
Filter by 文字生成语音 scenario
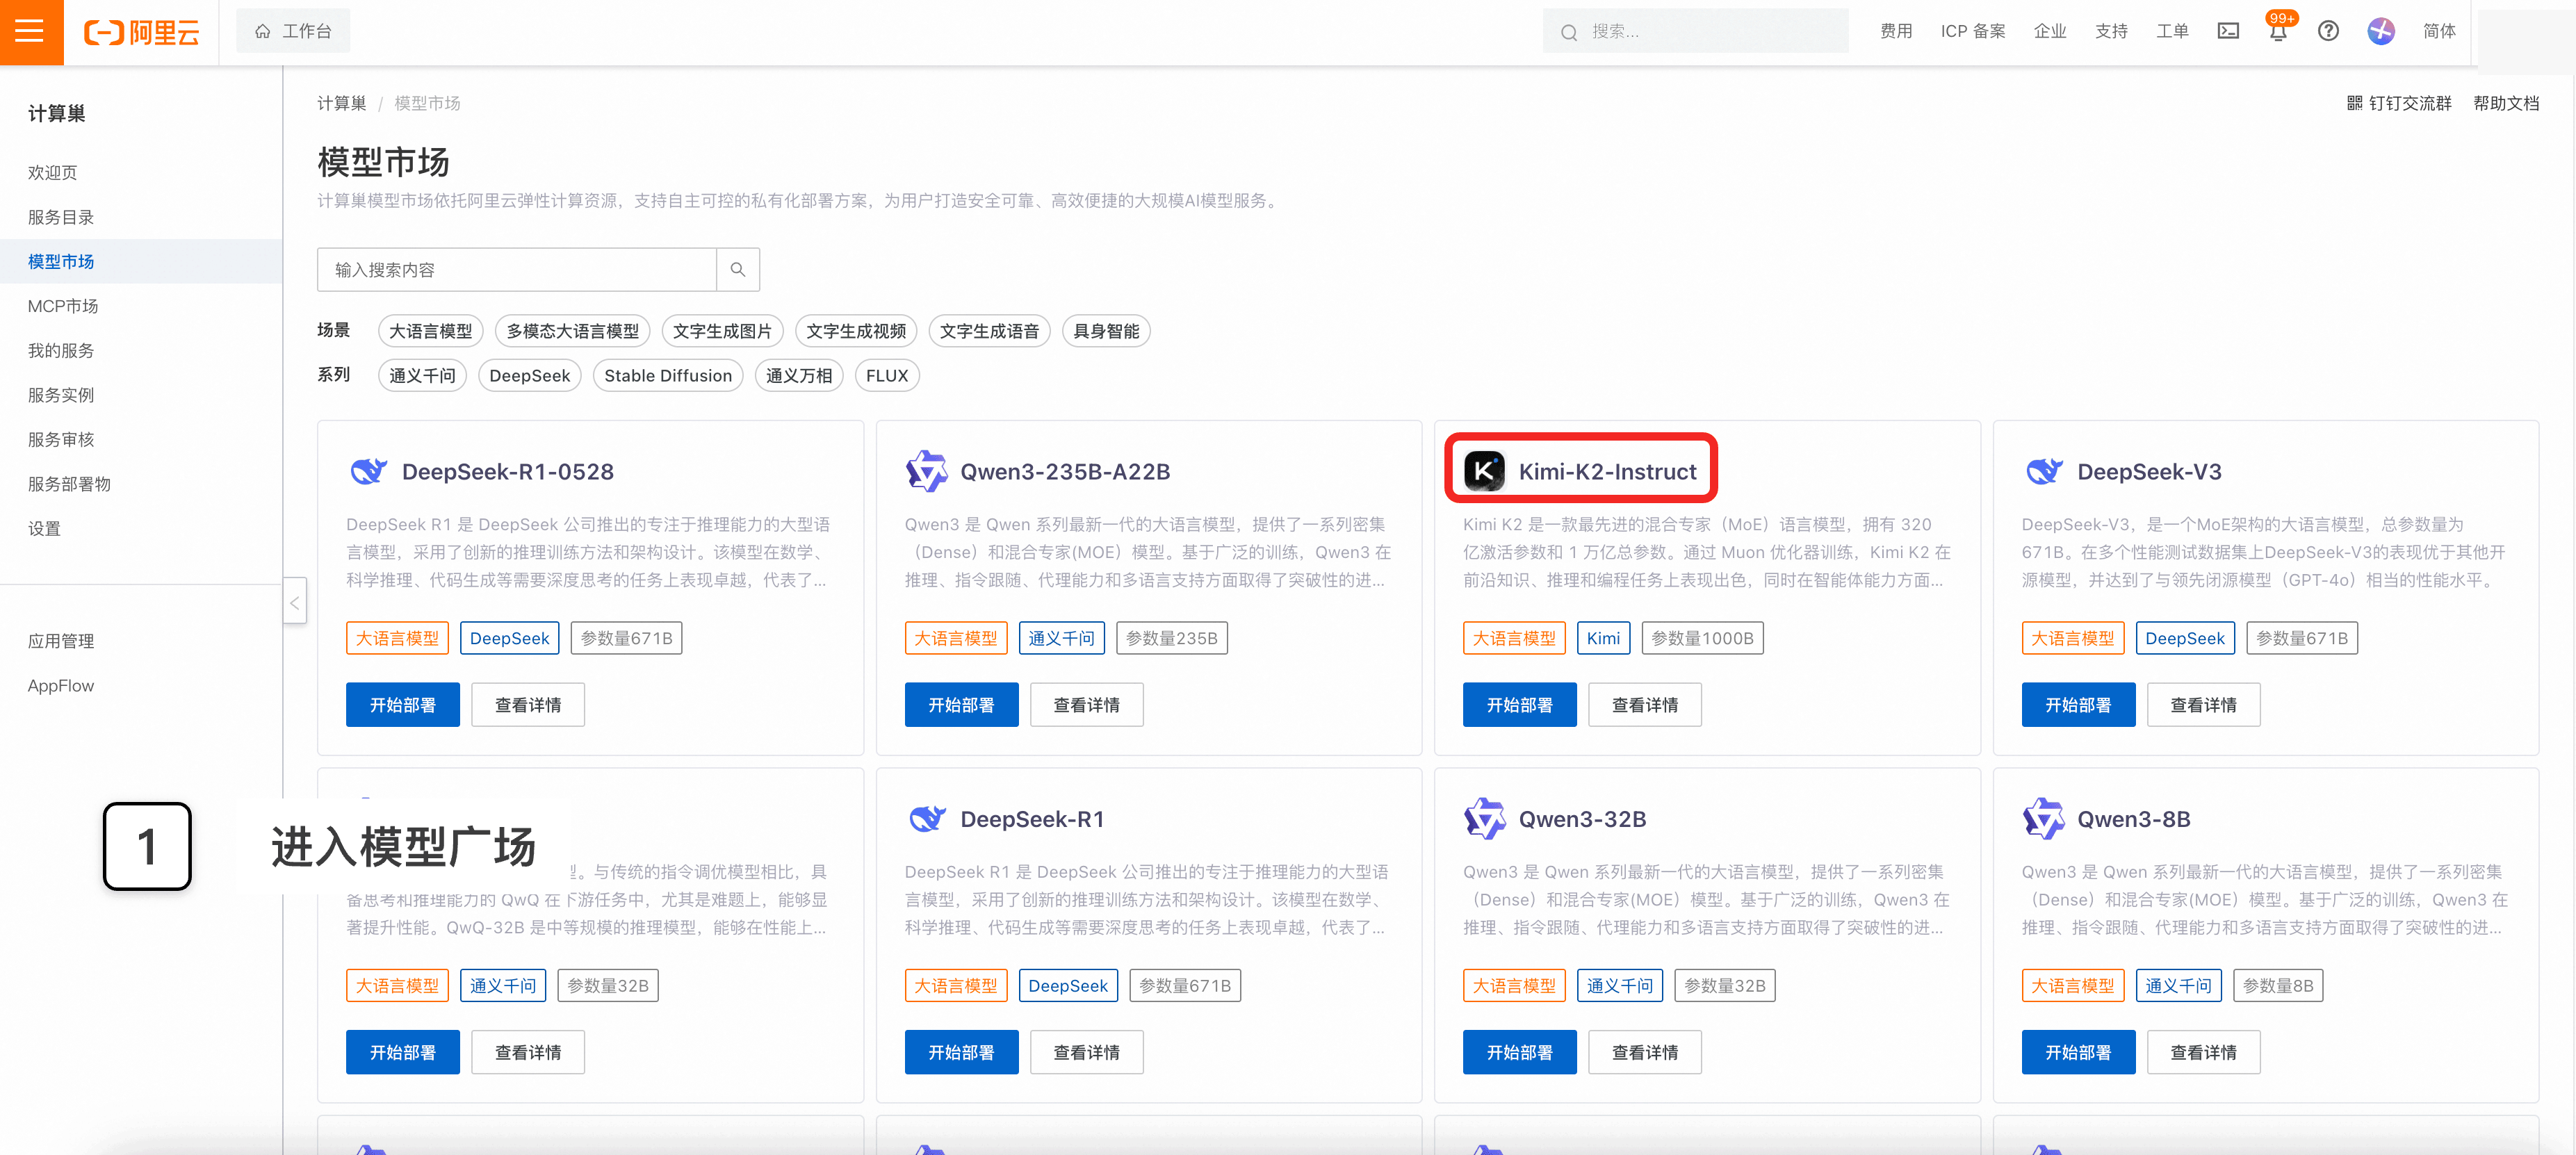click(989, 331)
